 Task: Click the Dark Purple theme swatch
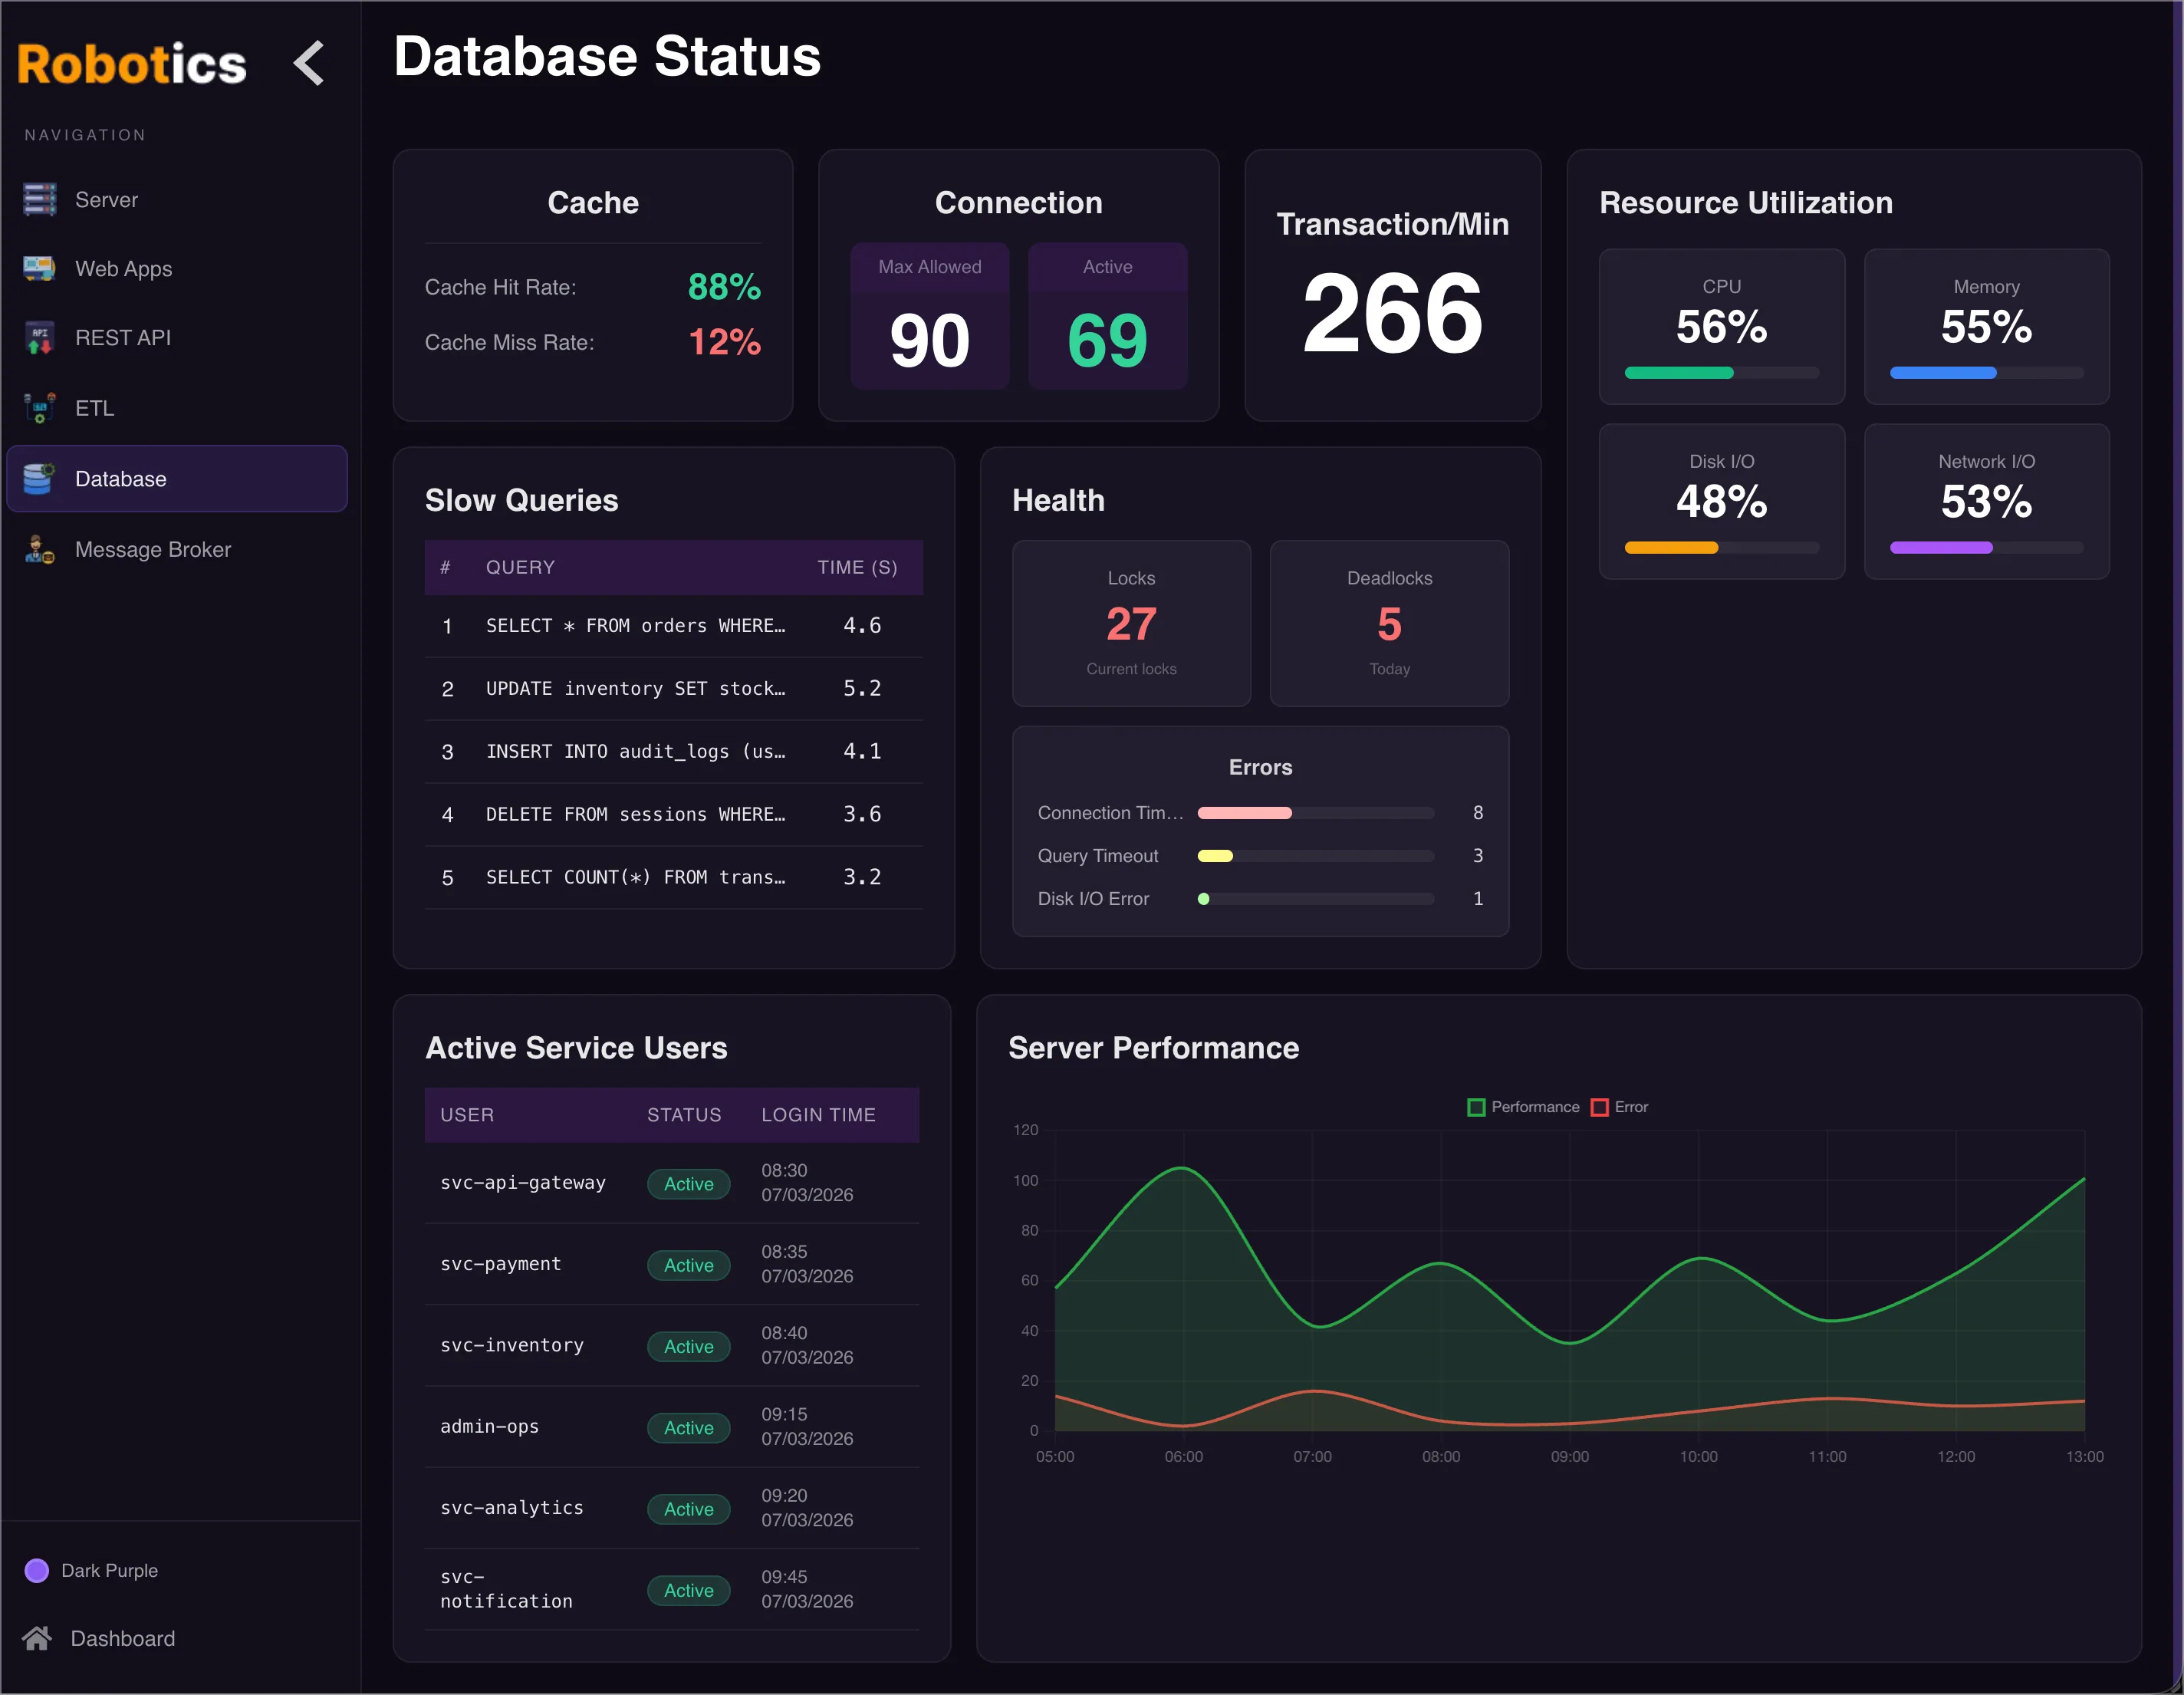[37, 1570]
